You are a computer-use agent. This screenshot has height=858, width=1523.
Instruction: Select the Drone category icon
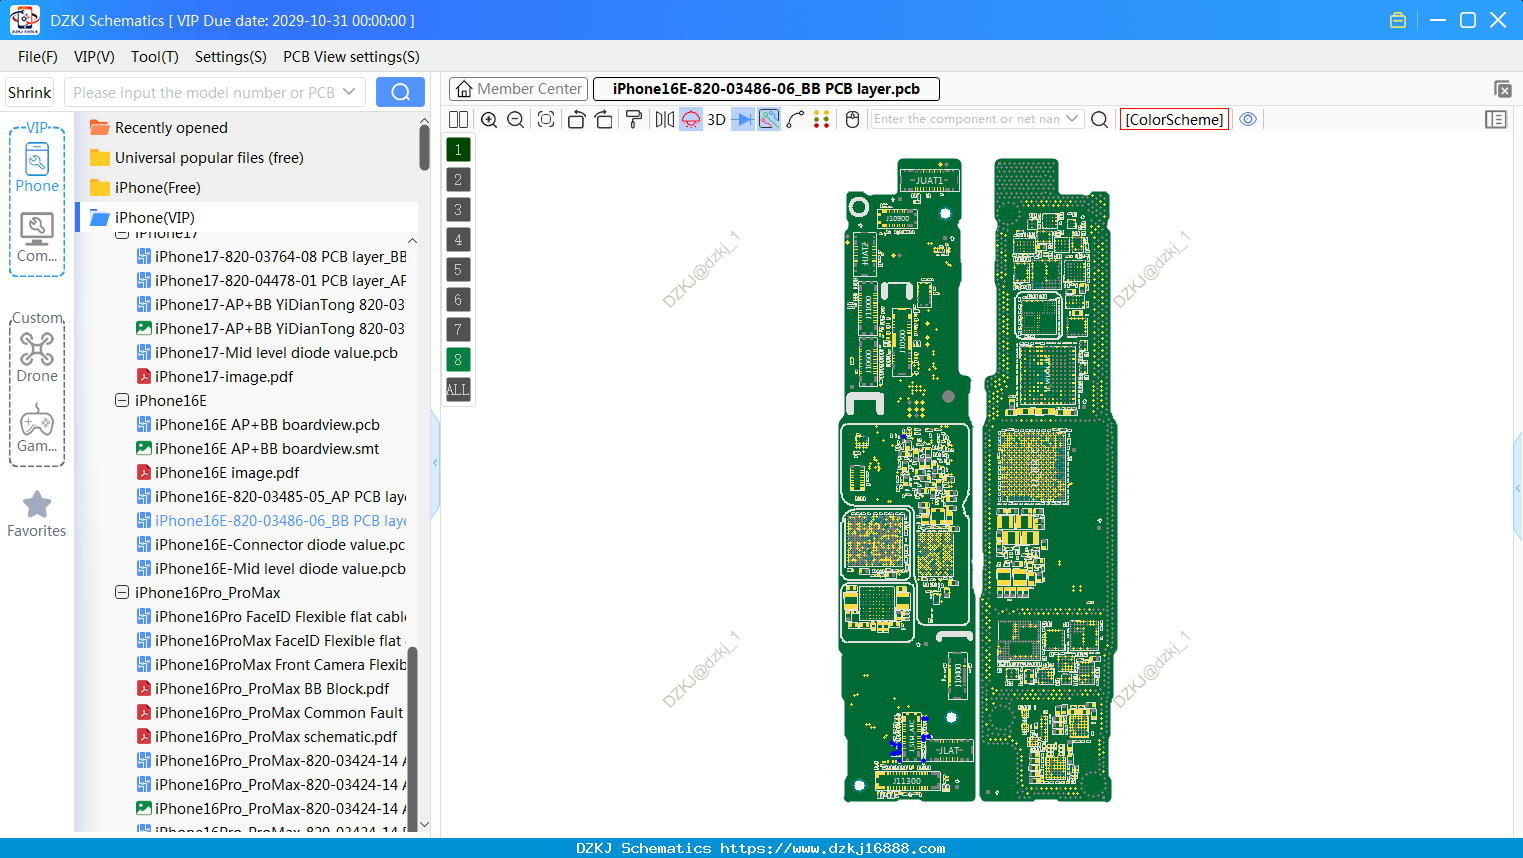37,357
